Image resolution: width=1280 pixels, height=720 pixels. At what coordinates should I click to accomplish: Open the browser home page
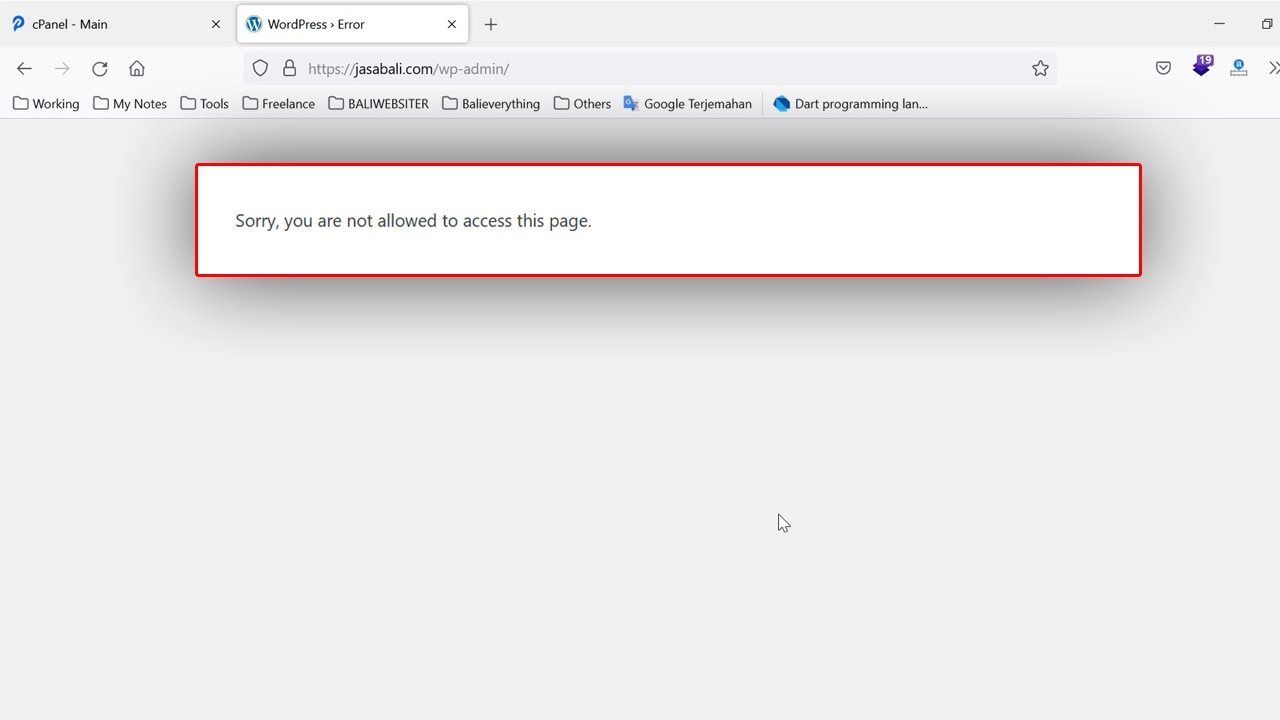point(137,68)
